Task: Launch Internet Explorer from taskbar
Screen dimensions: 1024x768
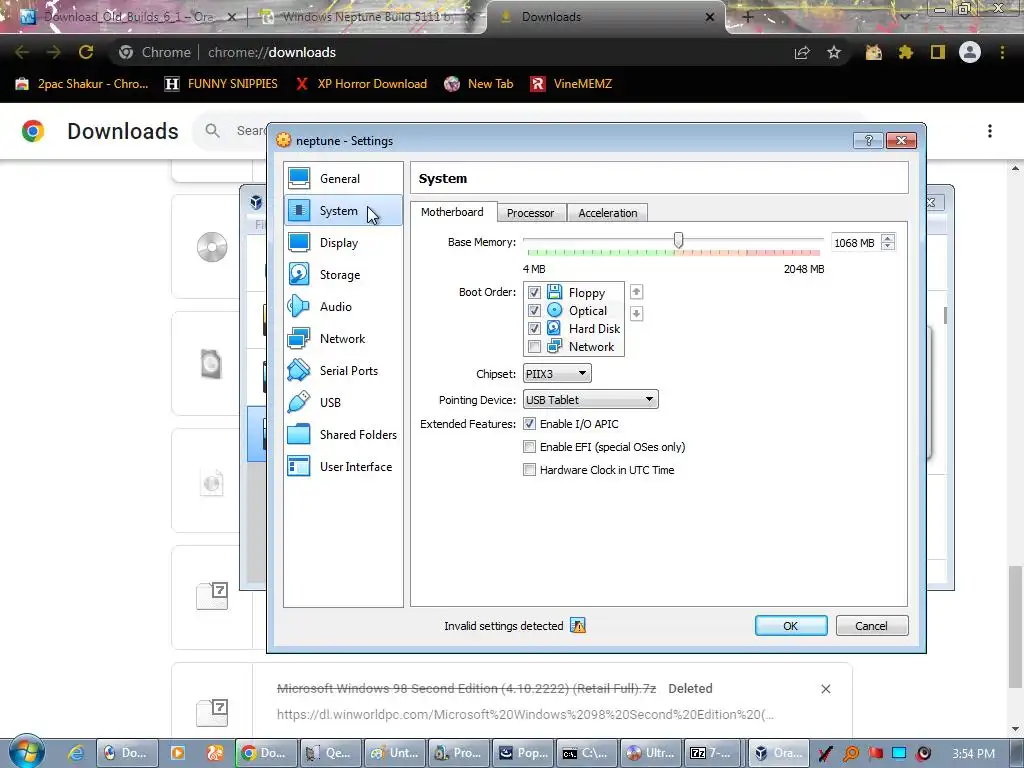Action: click(x=76, y=753)
